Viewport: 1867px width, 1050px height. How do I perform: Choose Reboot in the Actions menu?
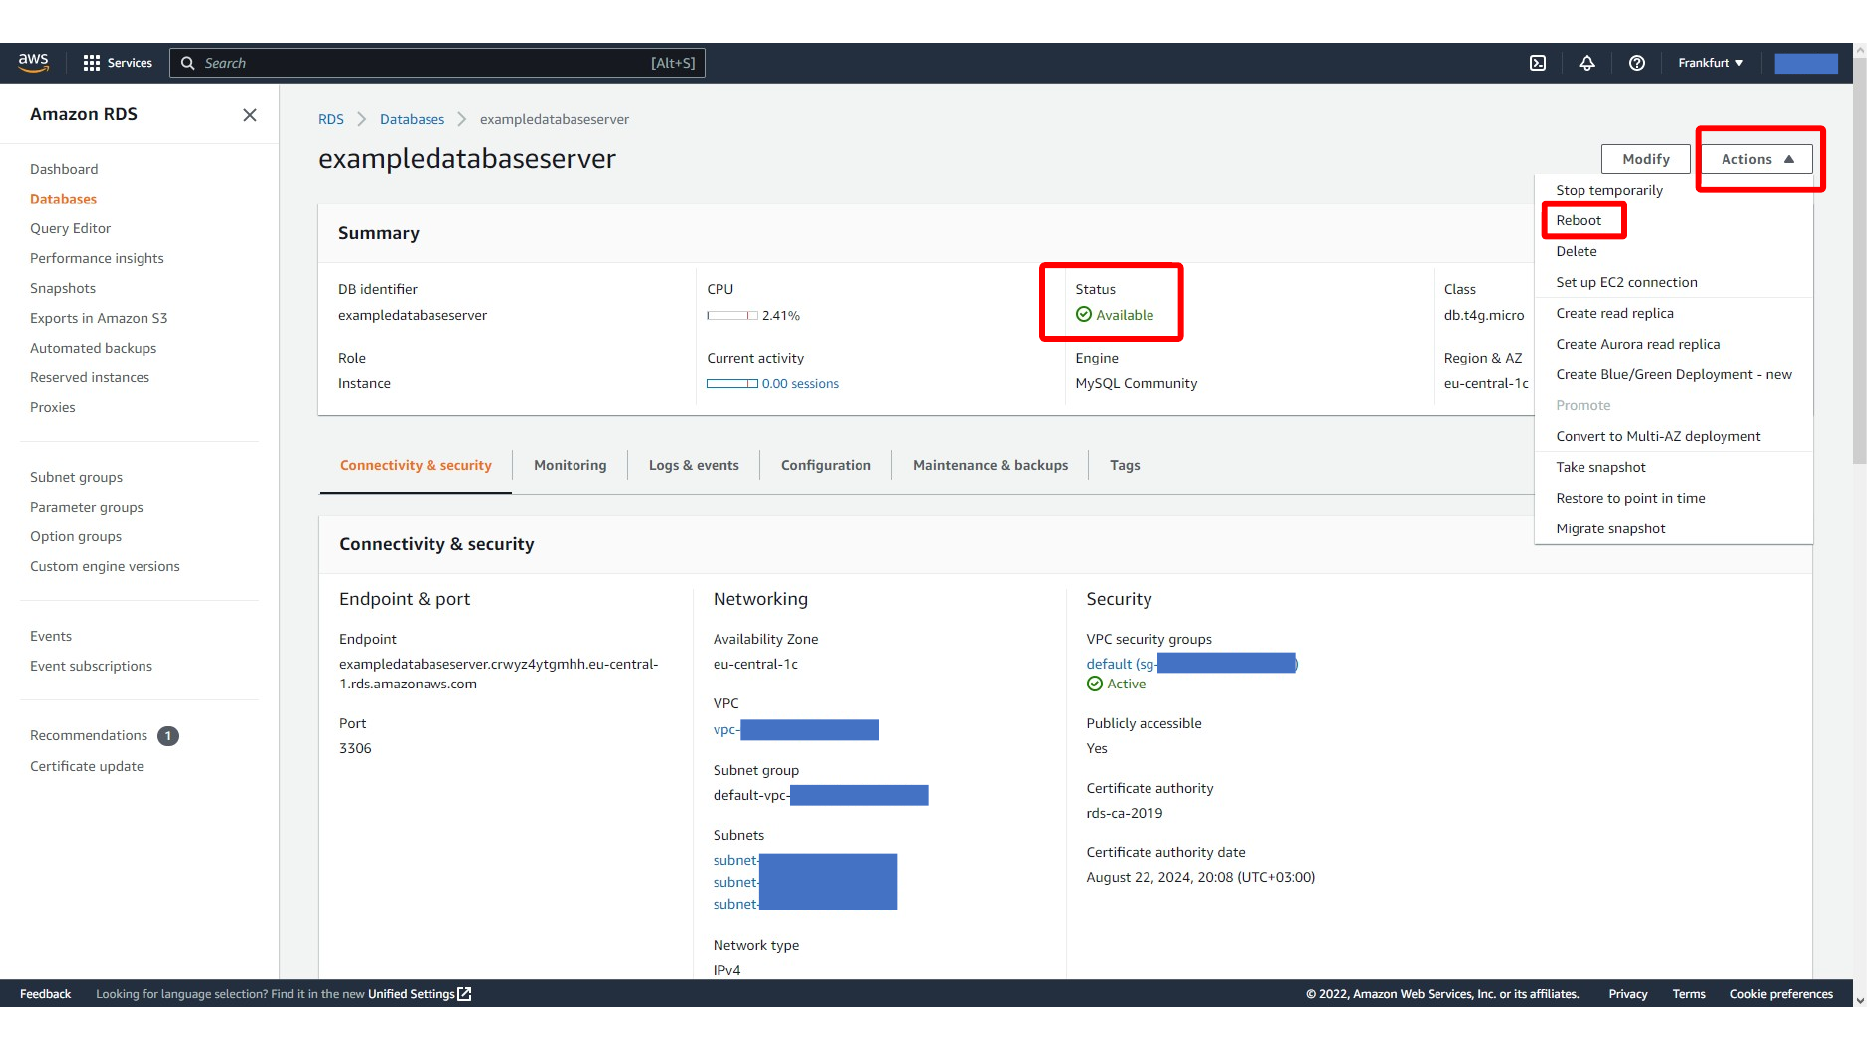pos(1578,220)
